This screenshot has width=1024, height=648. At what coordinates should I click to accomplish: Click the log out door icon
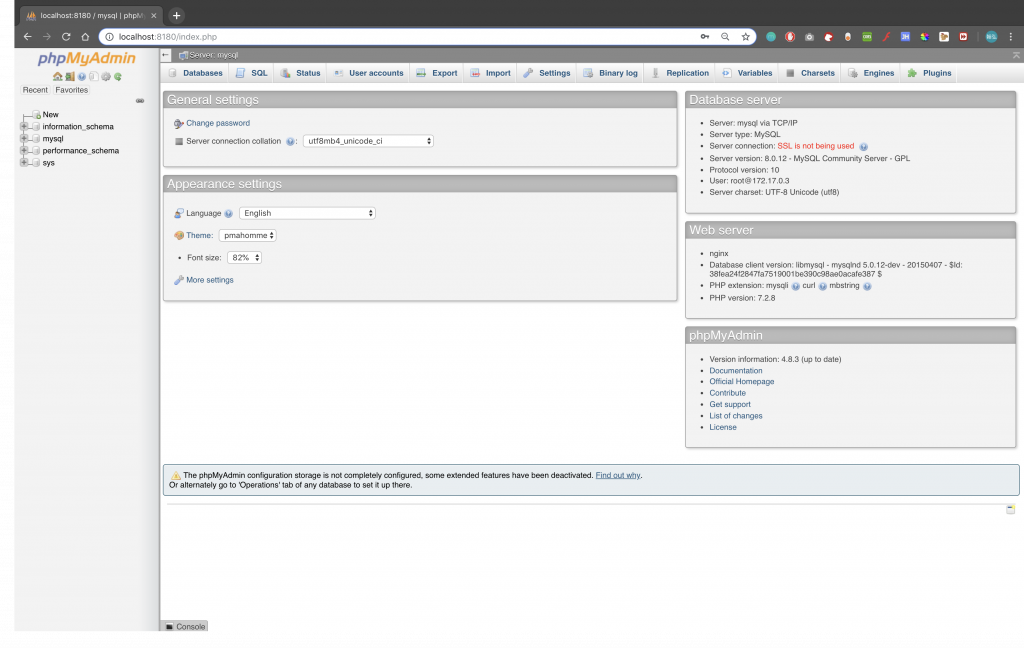(70, 76)
